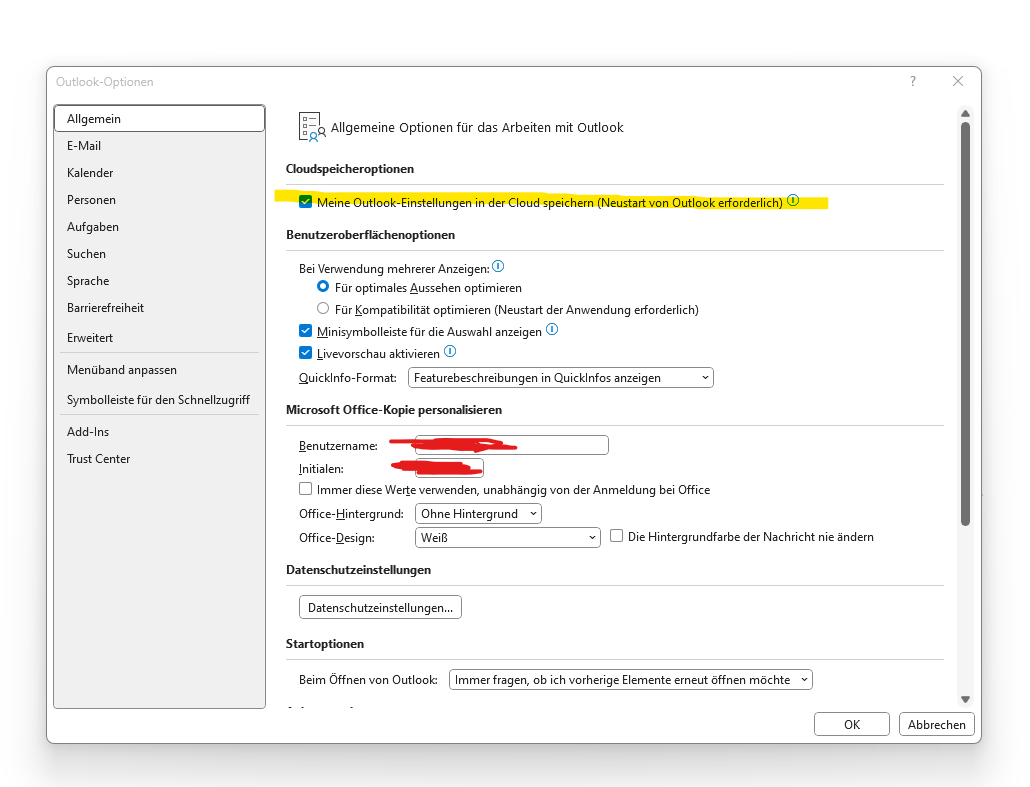Viewport: 1030px width, 787px height.
Task: Open the Office-Hintergrund dropdown
Action: (x=478, y=514)
